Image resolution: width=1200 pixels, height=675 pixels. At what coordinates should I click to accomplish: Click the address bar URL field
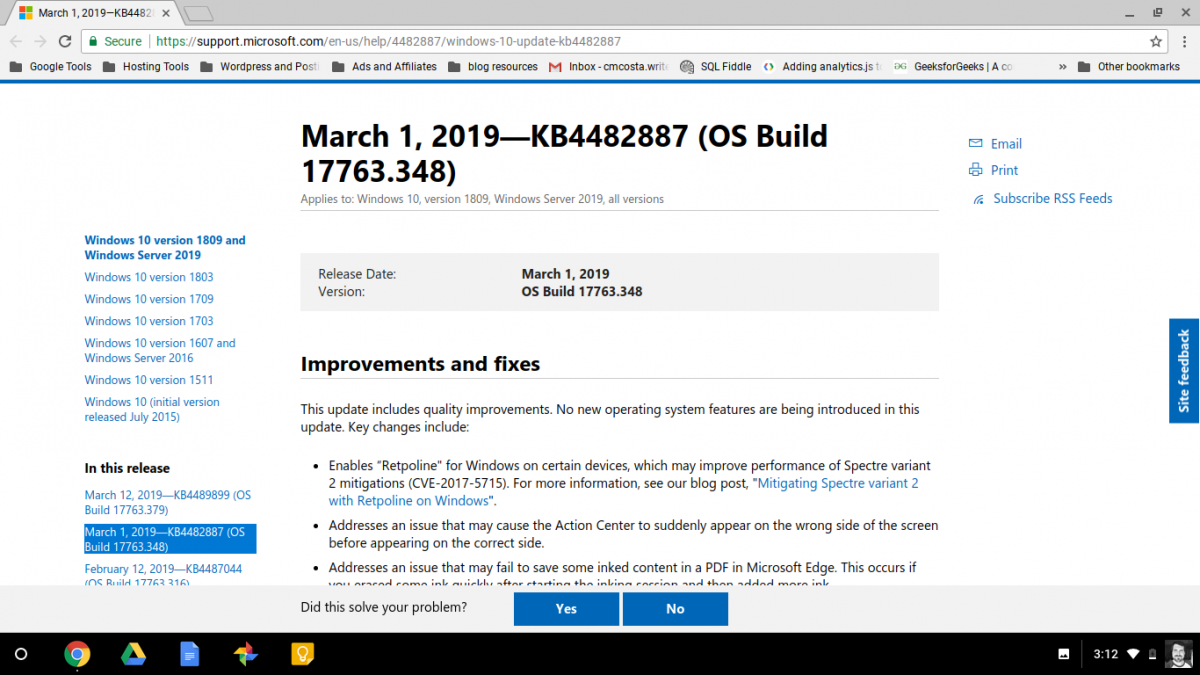625,41
